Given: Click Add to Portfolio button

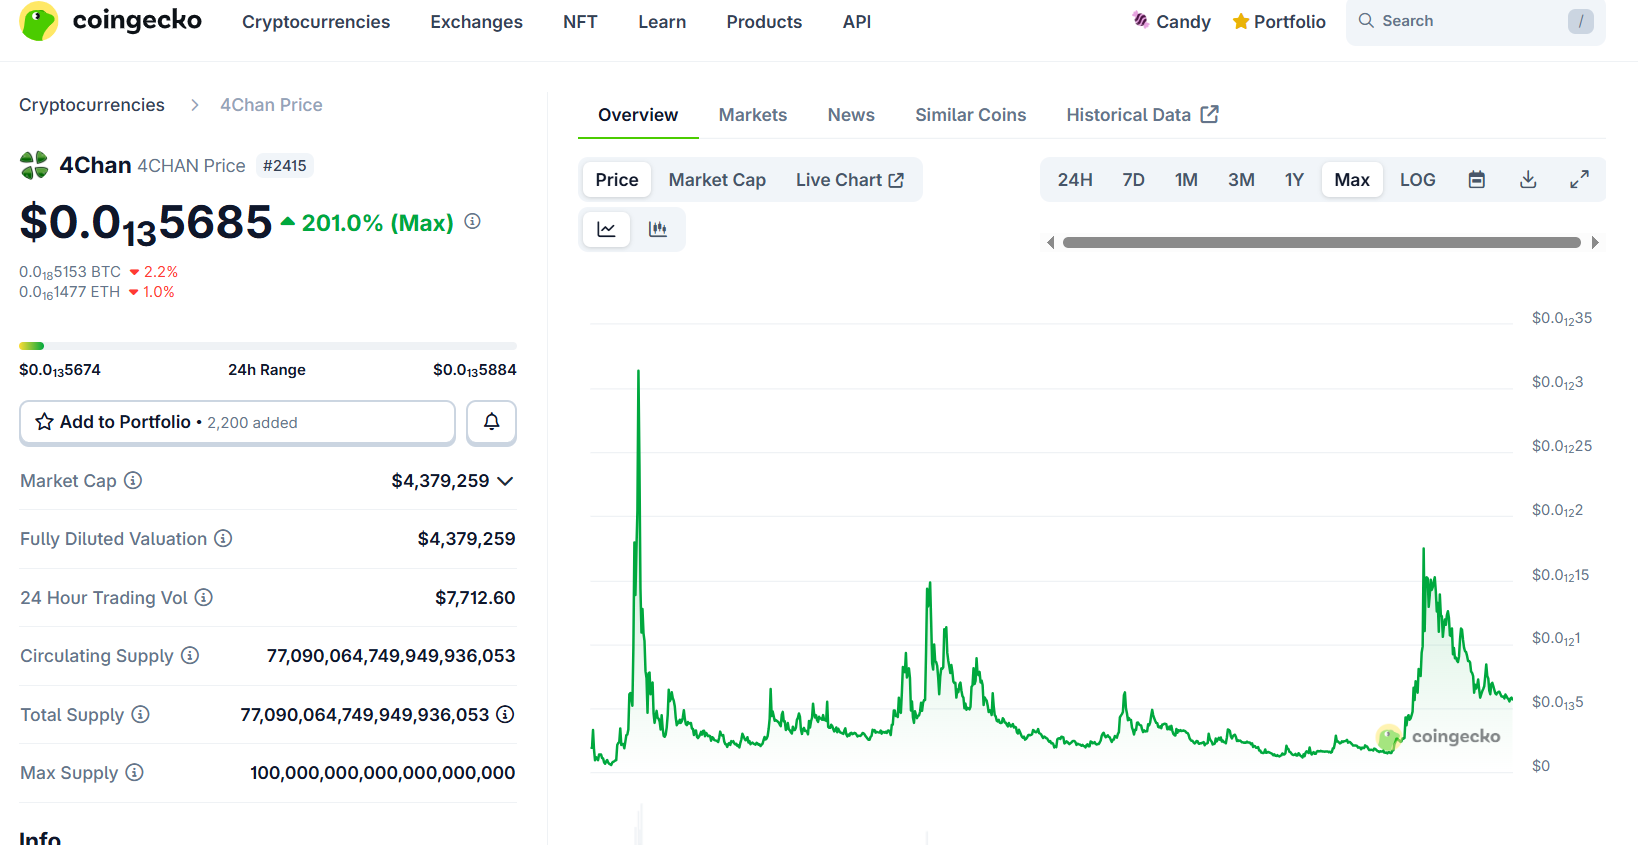Looking at the screenshot, I should tap(237, 422).
